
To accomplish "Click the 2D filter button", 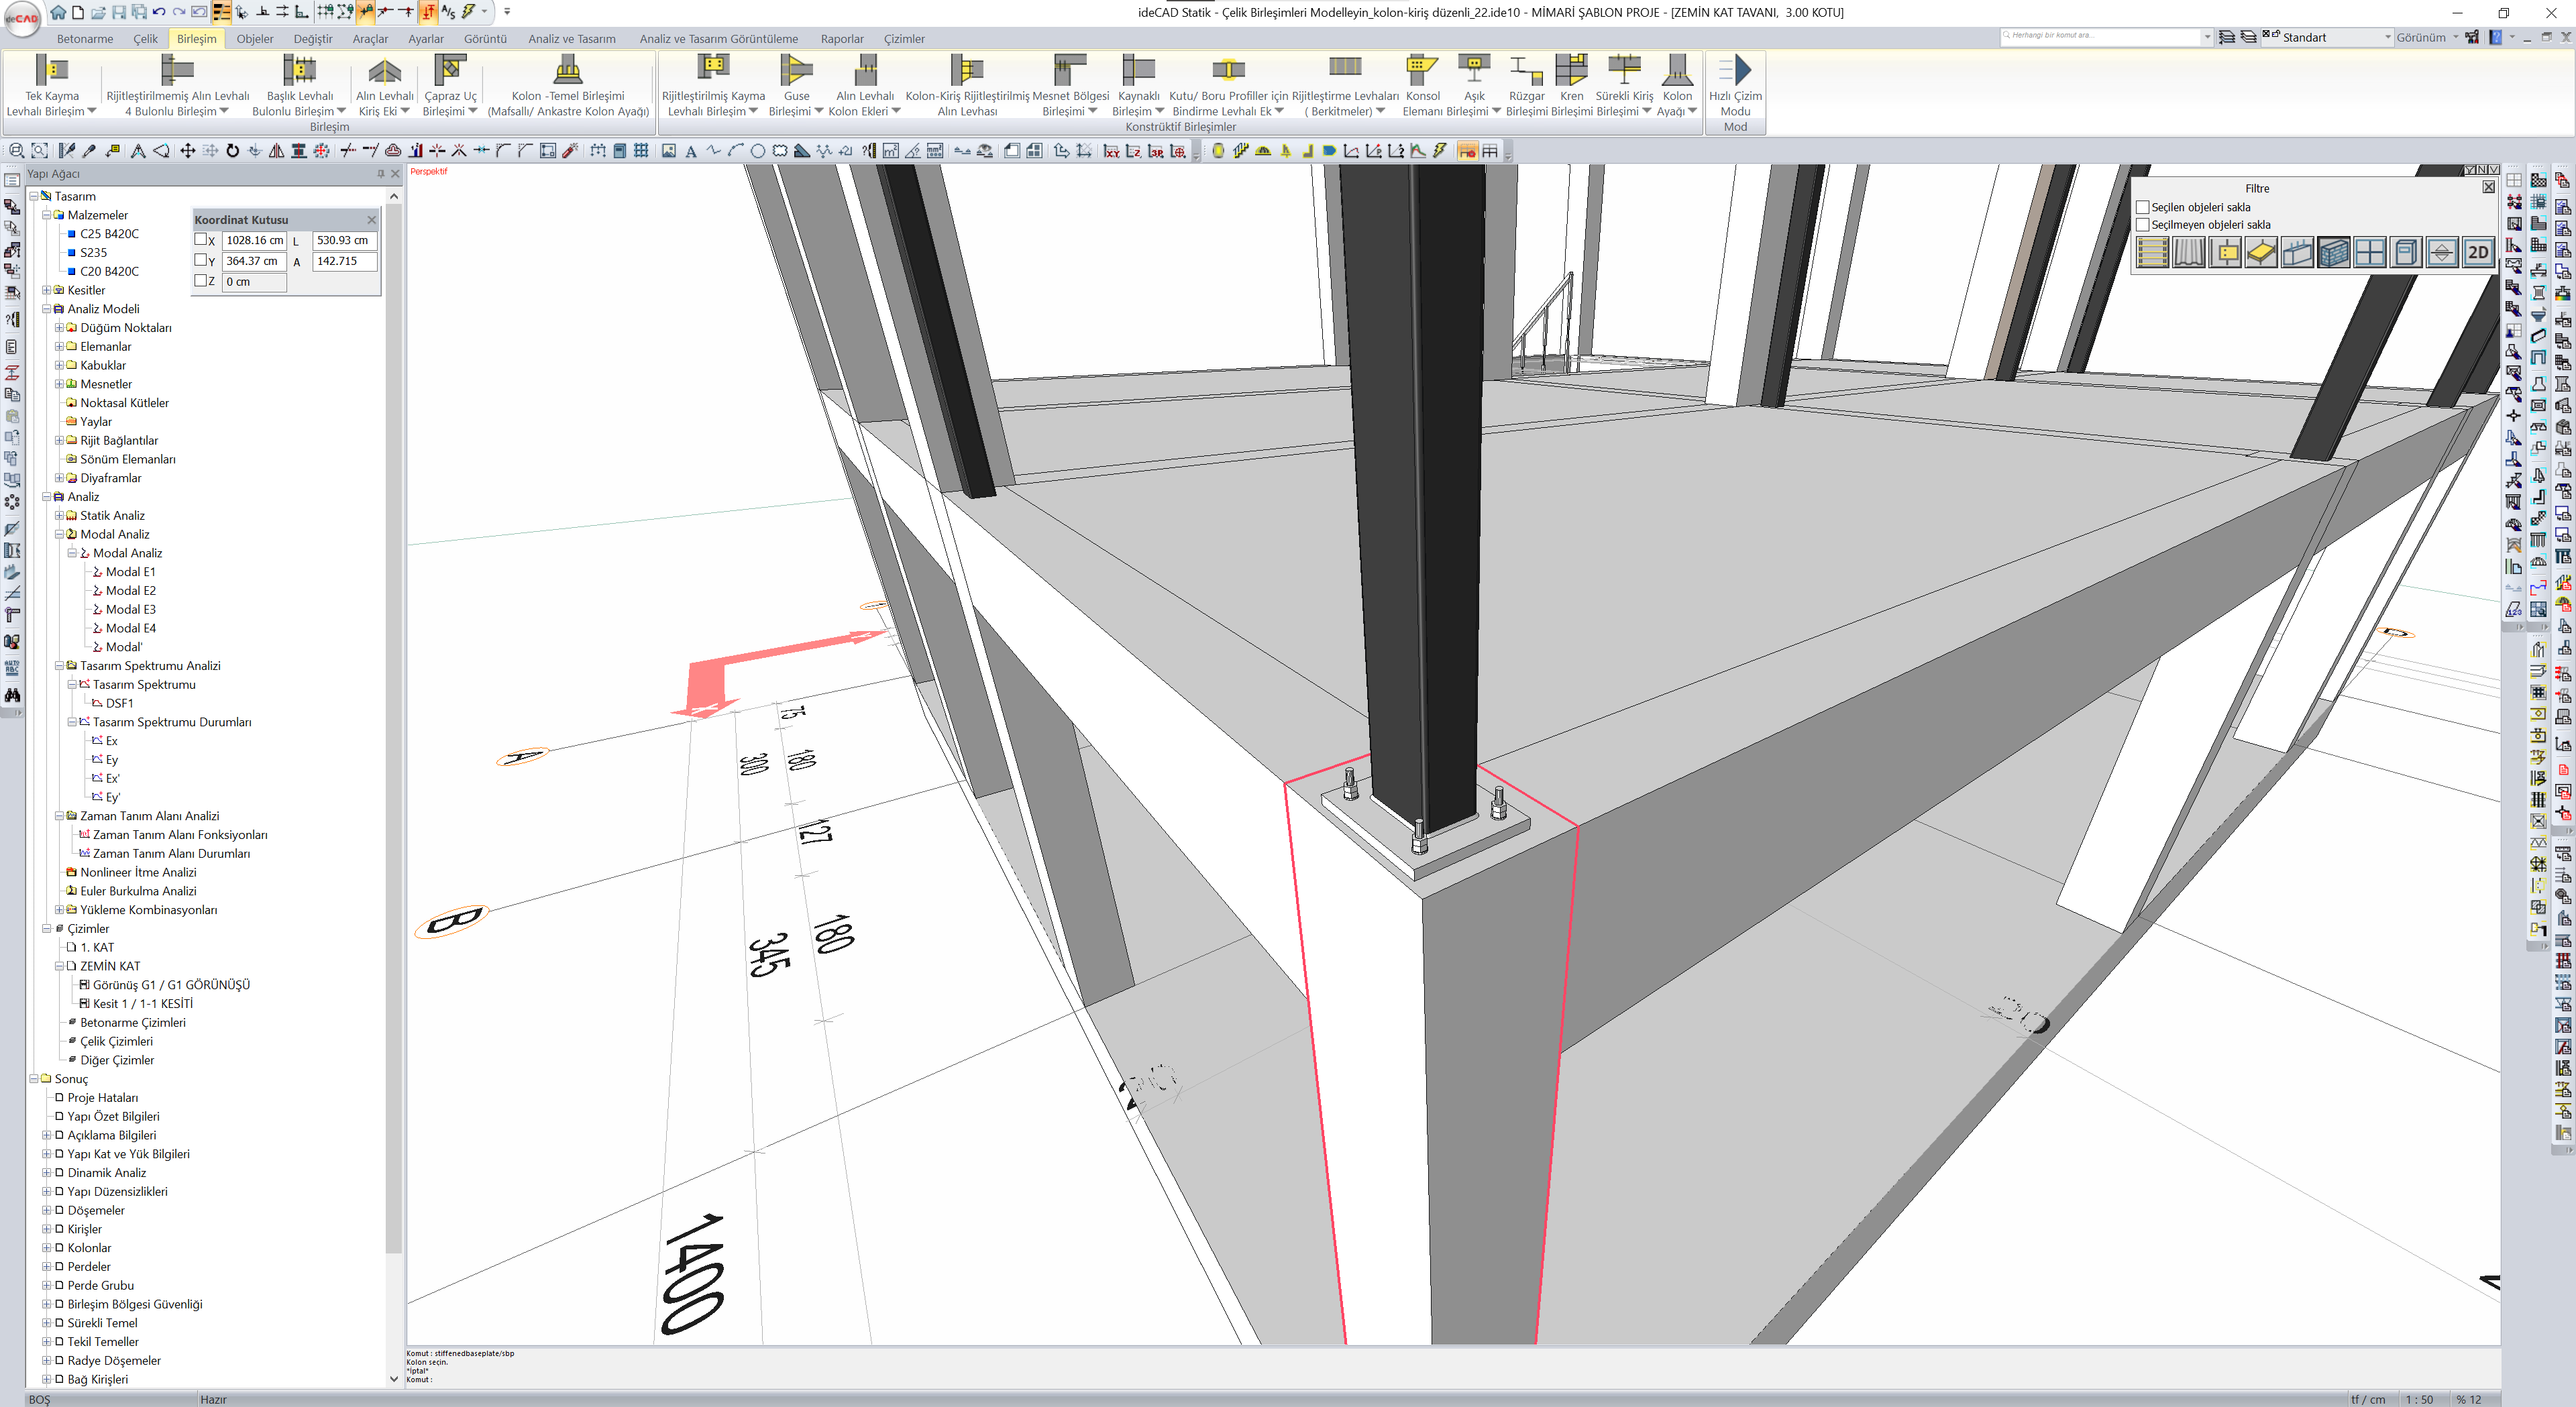I will [2477, 253].
